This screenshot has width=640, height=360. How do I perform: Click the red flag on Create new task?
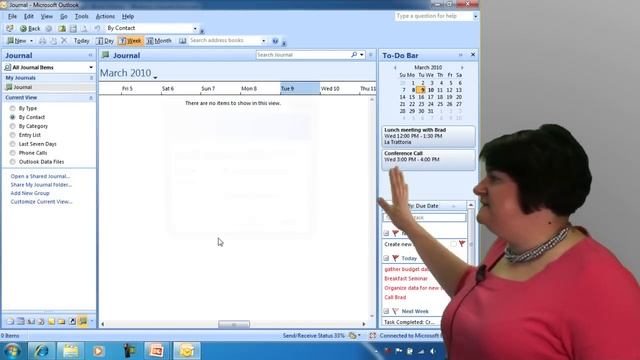[462, 244]
